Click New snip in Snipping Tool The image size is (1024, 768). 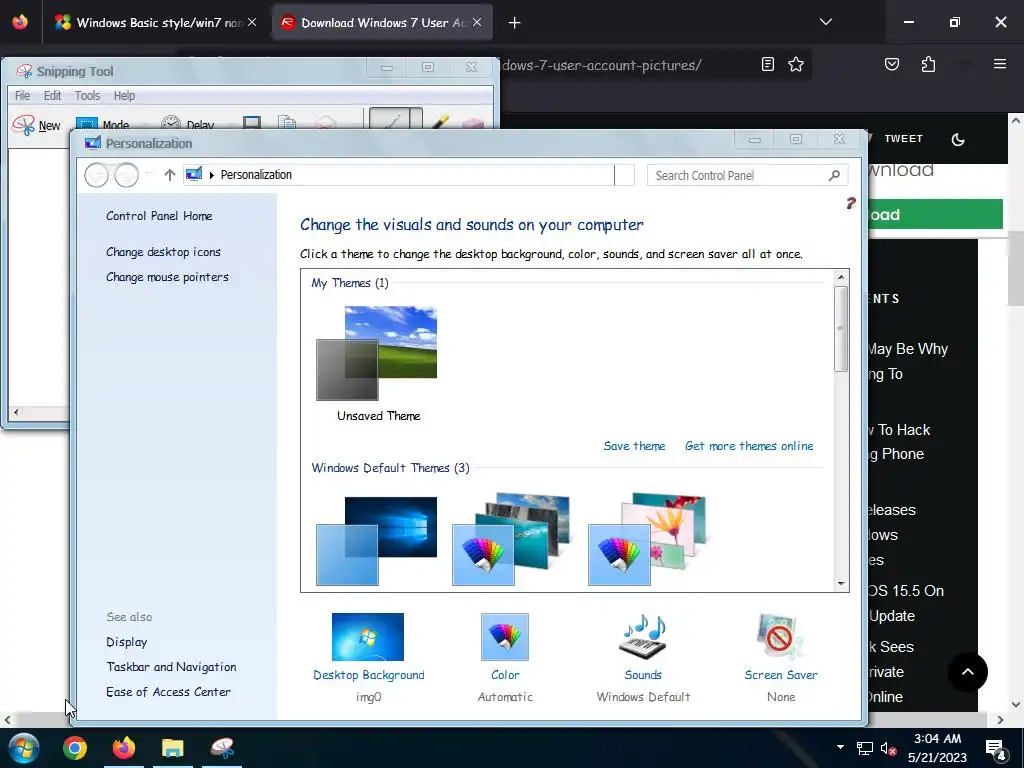pos(37,125)
